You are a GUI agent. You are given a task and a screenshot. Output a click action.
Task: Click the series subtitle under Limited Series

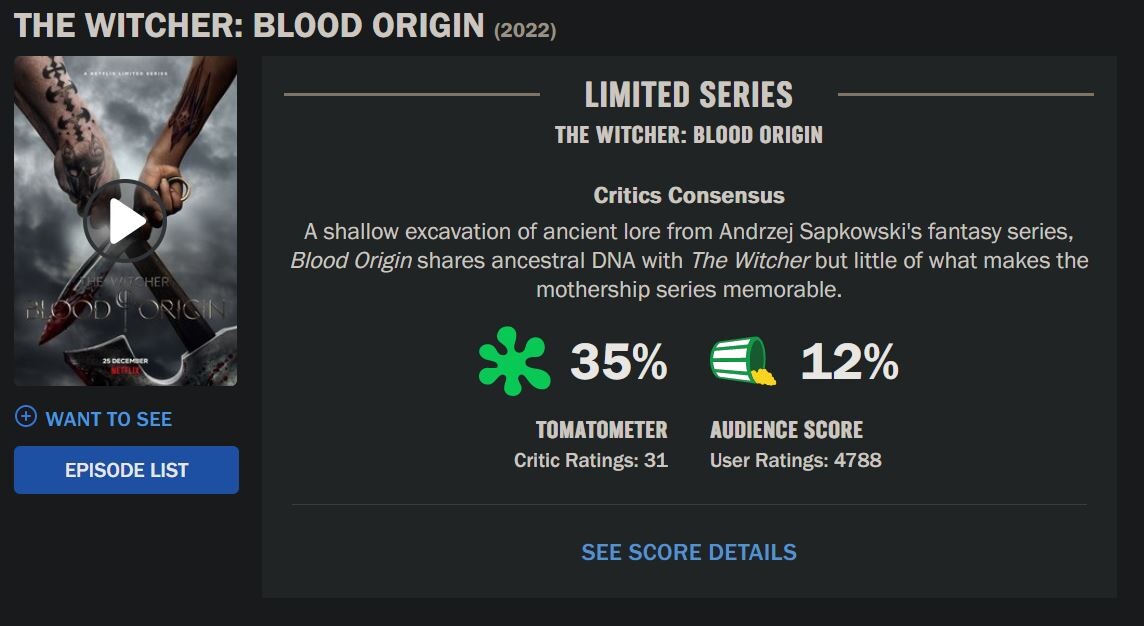point(689,135)
